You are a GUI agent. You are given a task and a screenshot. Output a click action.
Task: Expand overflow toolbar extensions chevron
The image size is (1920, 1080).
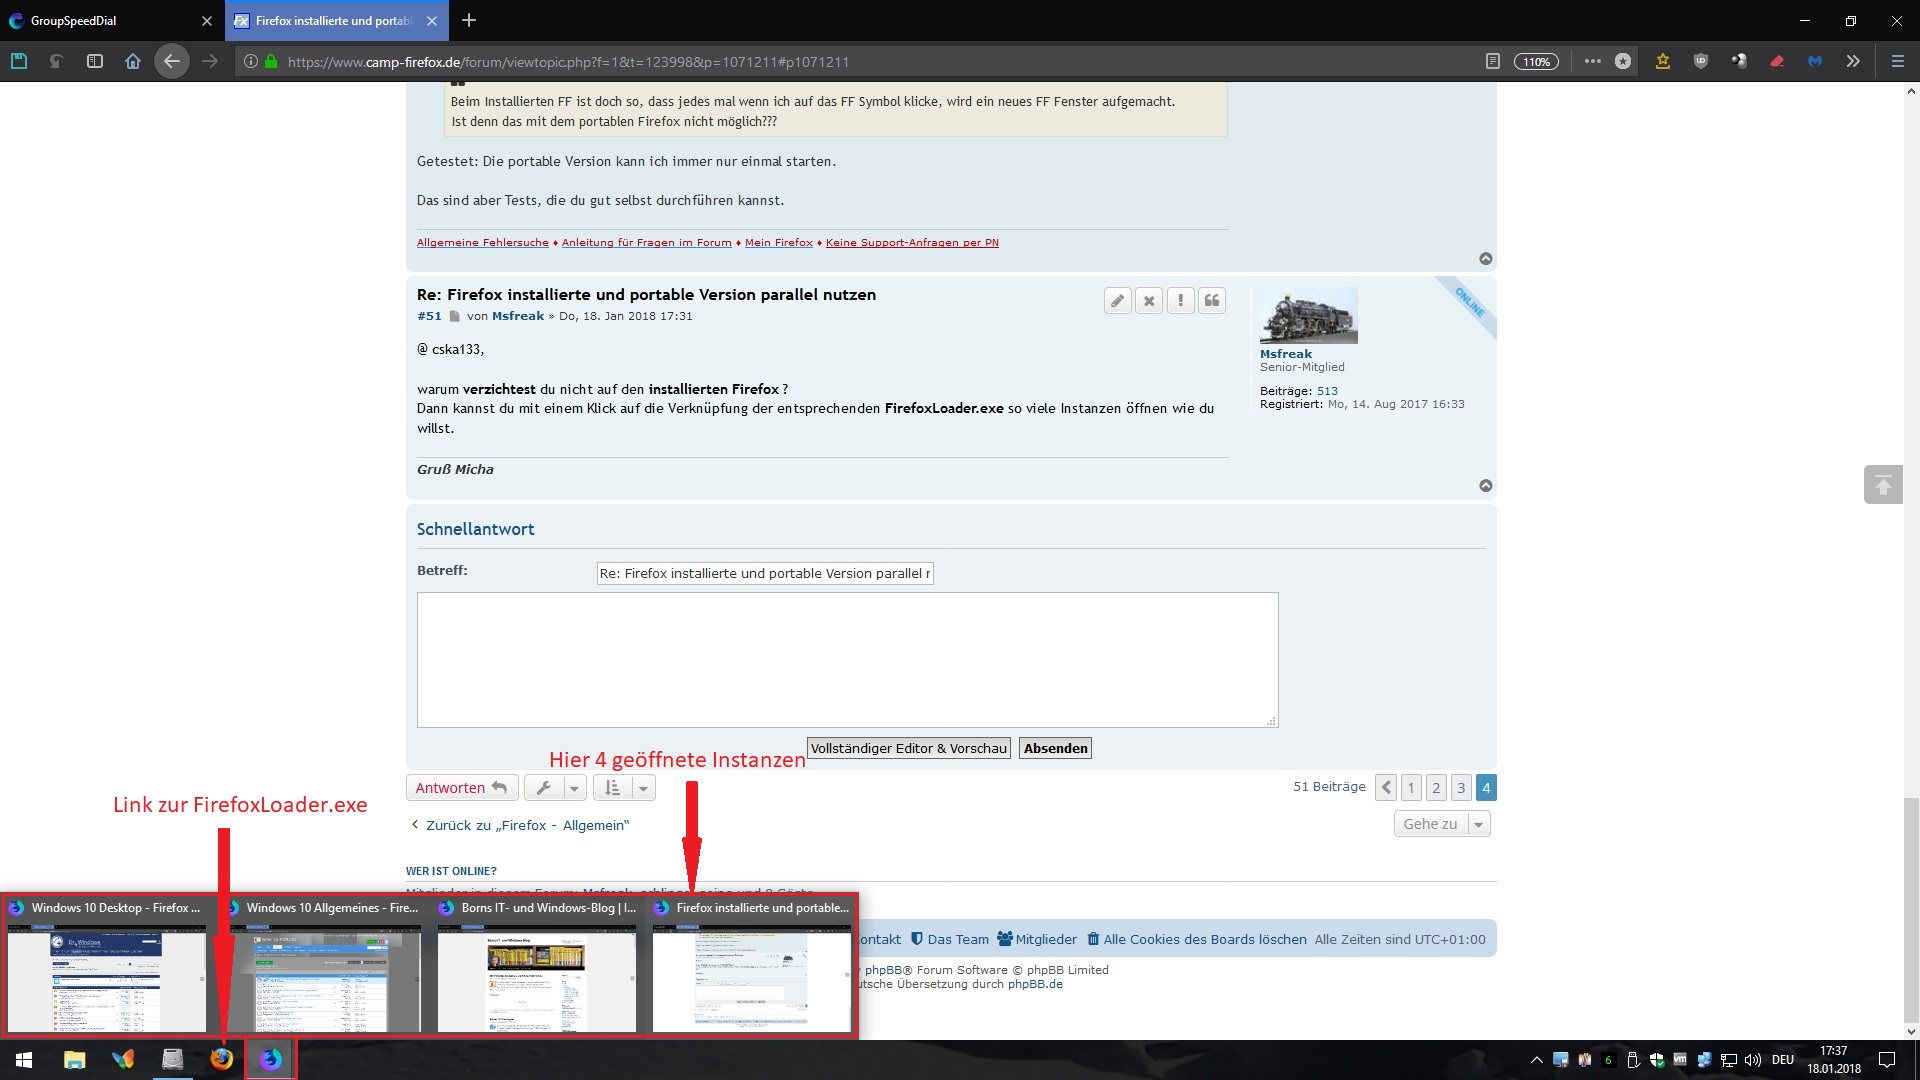(x=1852, y=61)
